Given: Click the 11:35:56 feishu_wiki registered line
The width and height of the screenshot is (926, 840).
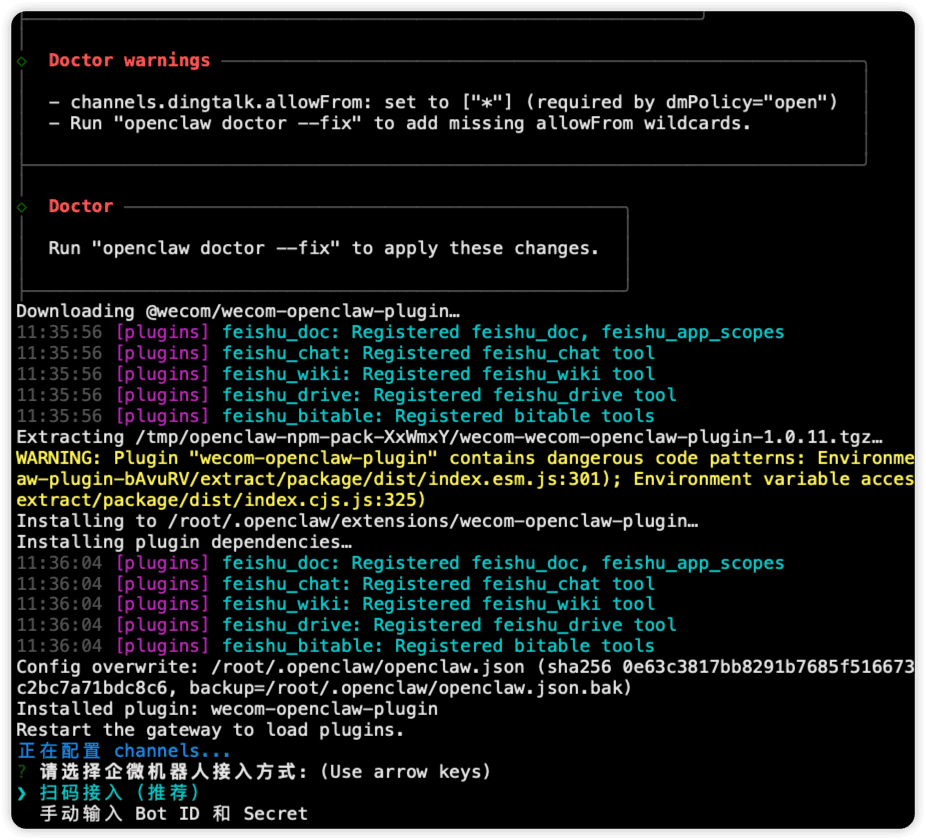Looking at the screenshot, I should click(x=335, y=374).
